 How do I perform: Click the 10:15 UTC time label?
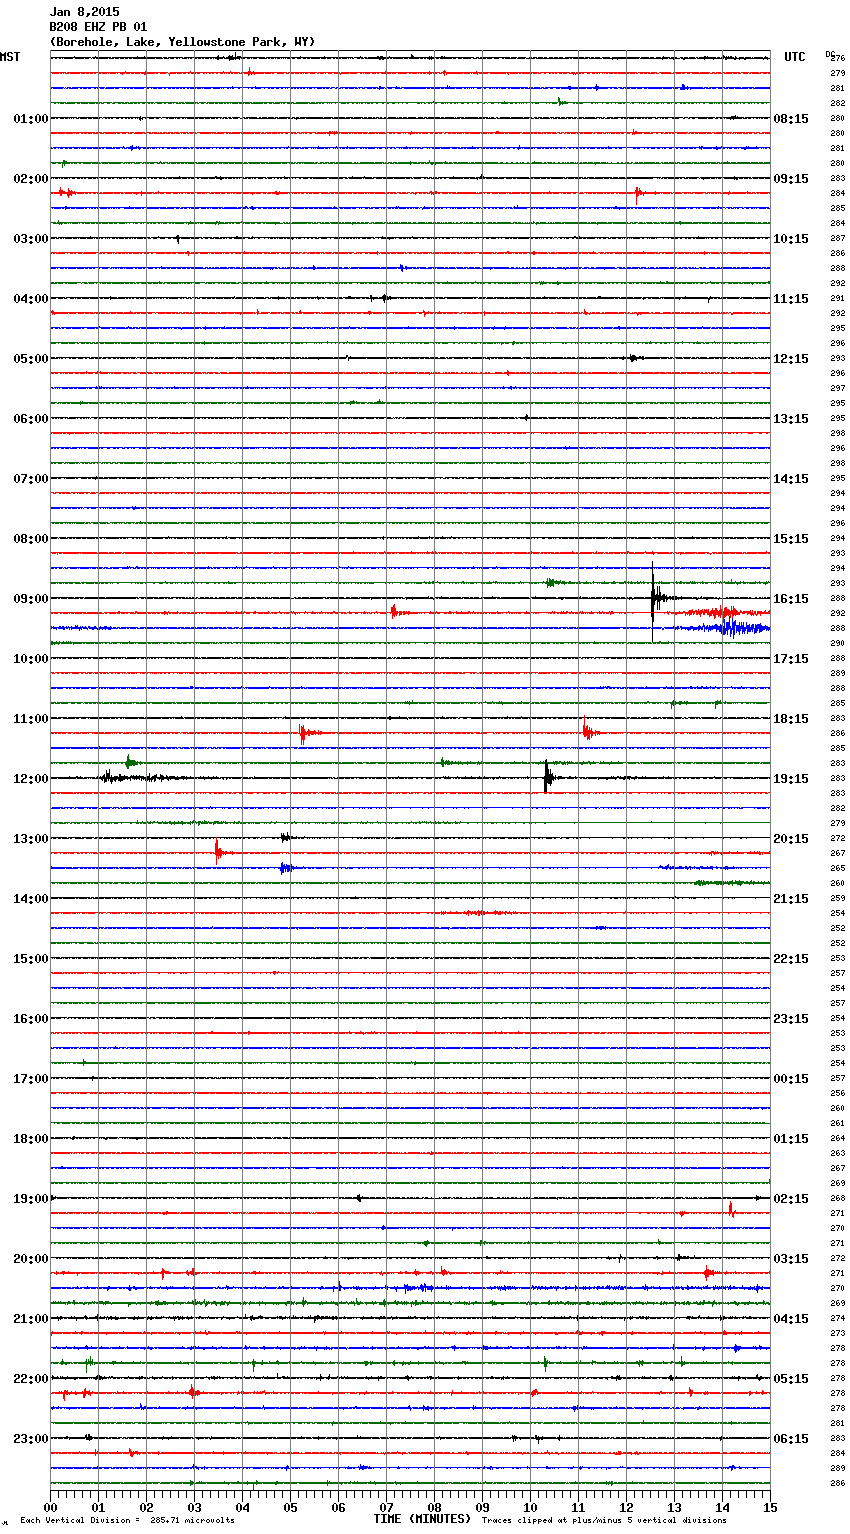point(791,239)
